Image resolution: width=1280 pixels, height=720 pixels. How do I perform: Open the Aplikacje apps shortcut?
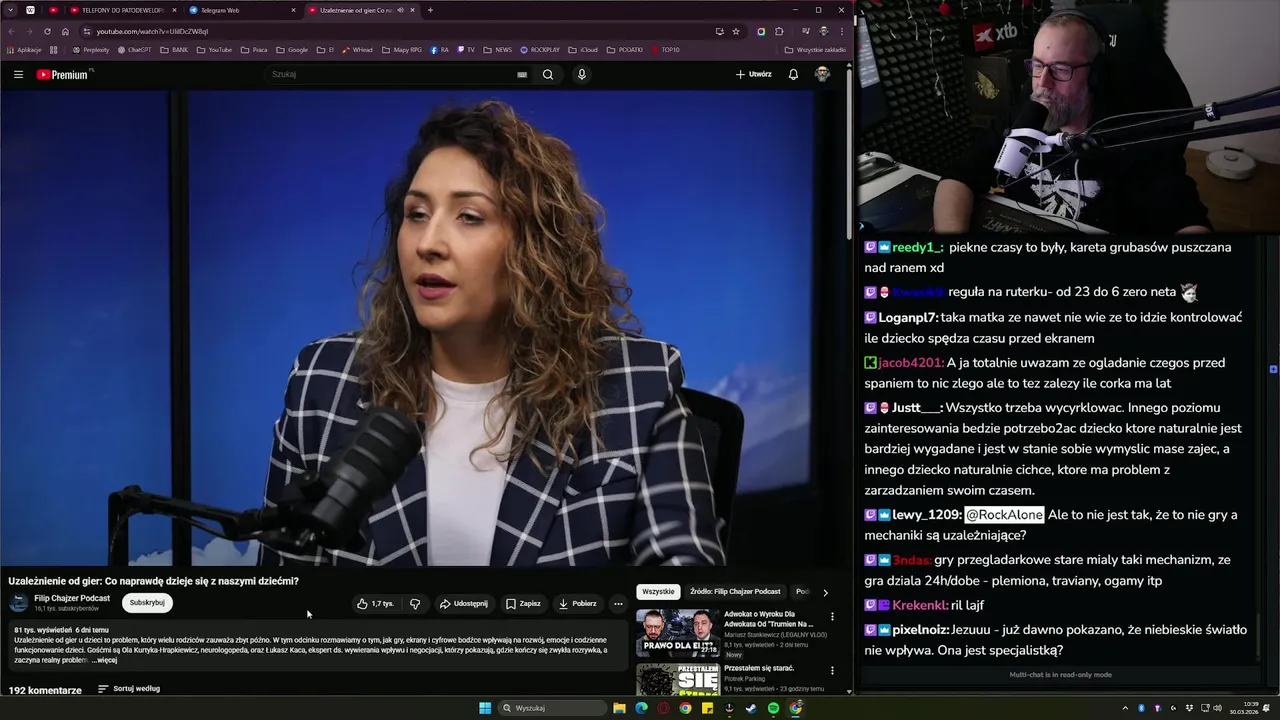click(24, 49)
